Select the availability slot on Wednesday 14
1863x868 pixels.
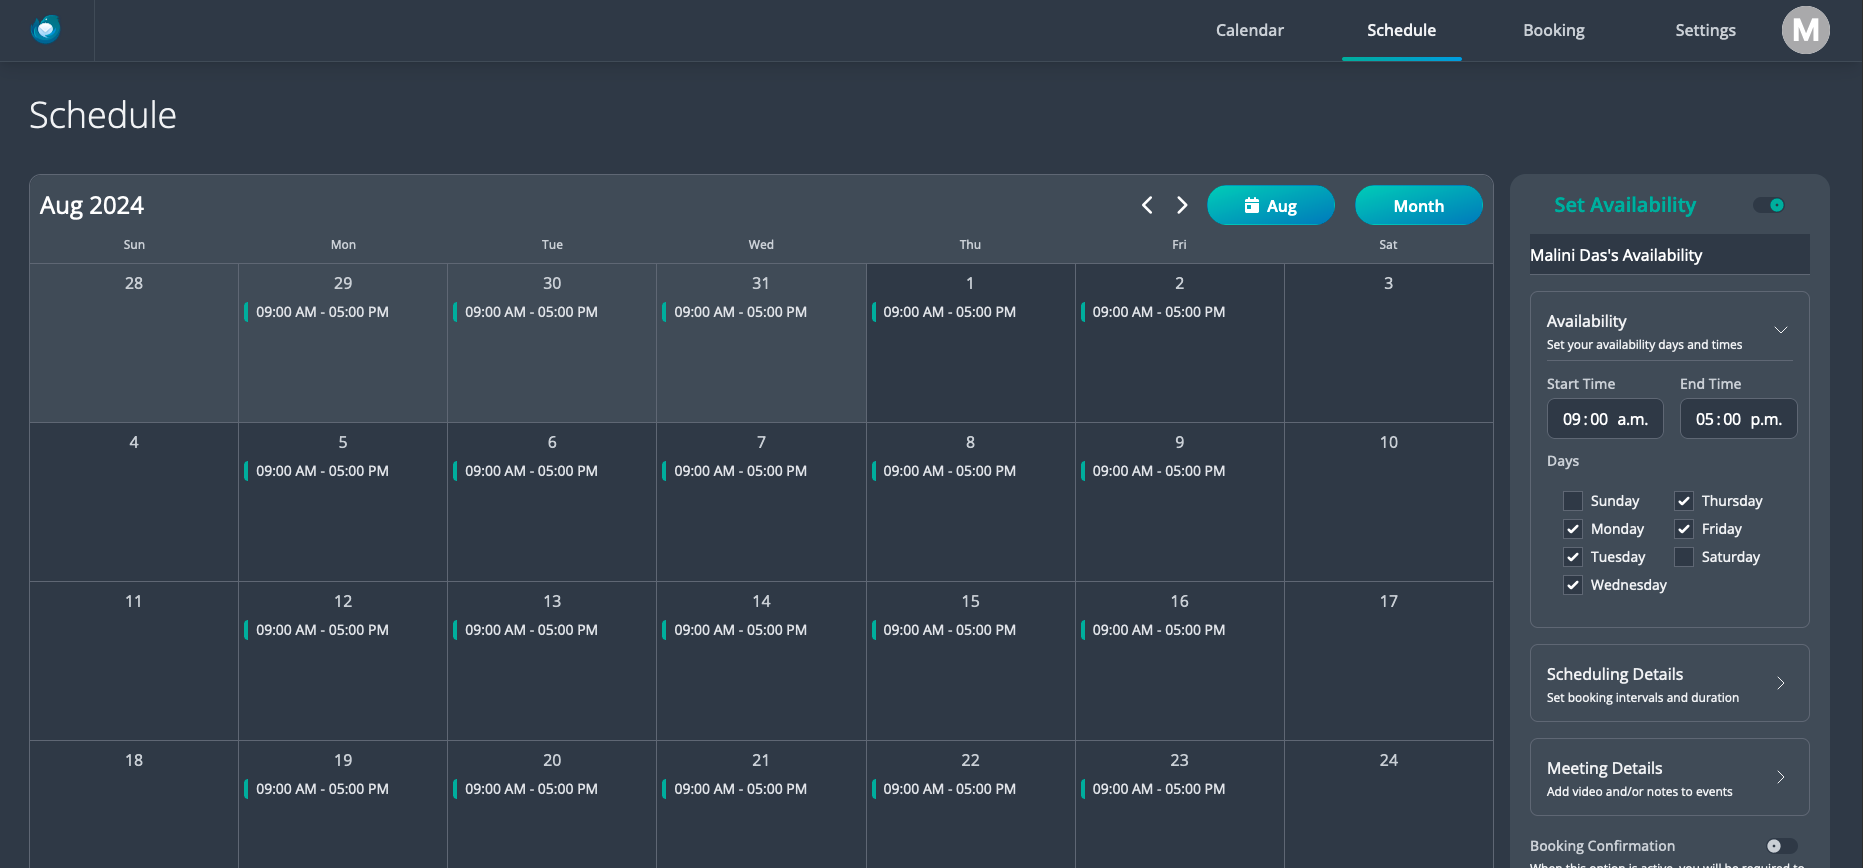760,630
